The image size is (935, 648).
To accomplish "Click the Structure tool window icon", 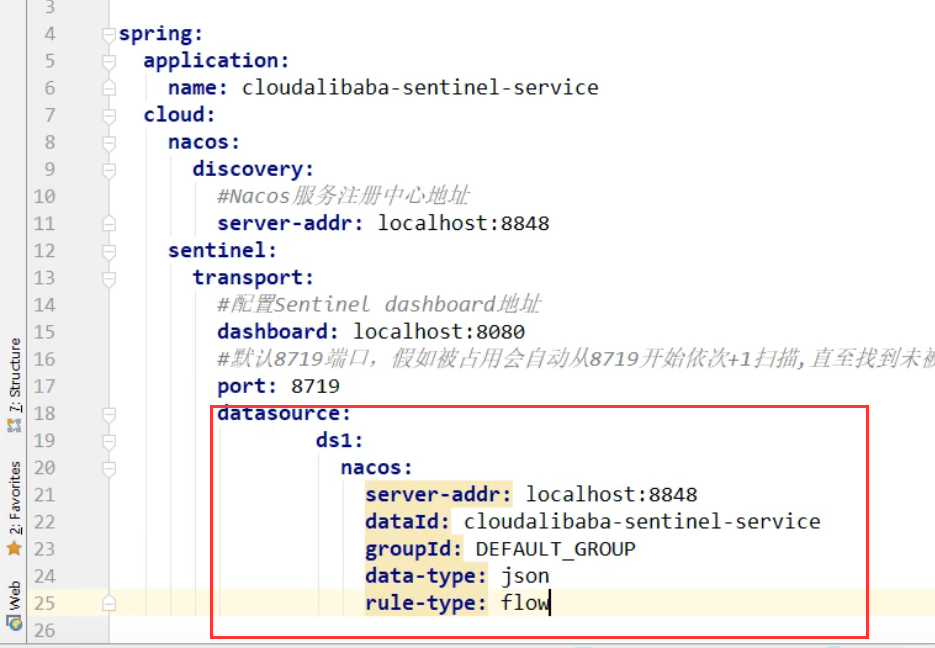I will [14, 425].
